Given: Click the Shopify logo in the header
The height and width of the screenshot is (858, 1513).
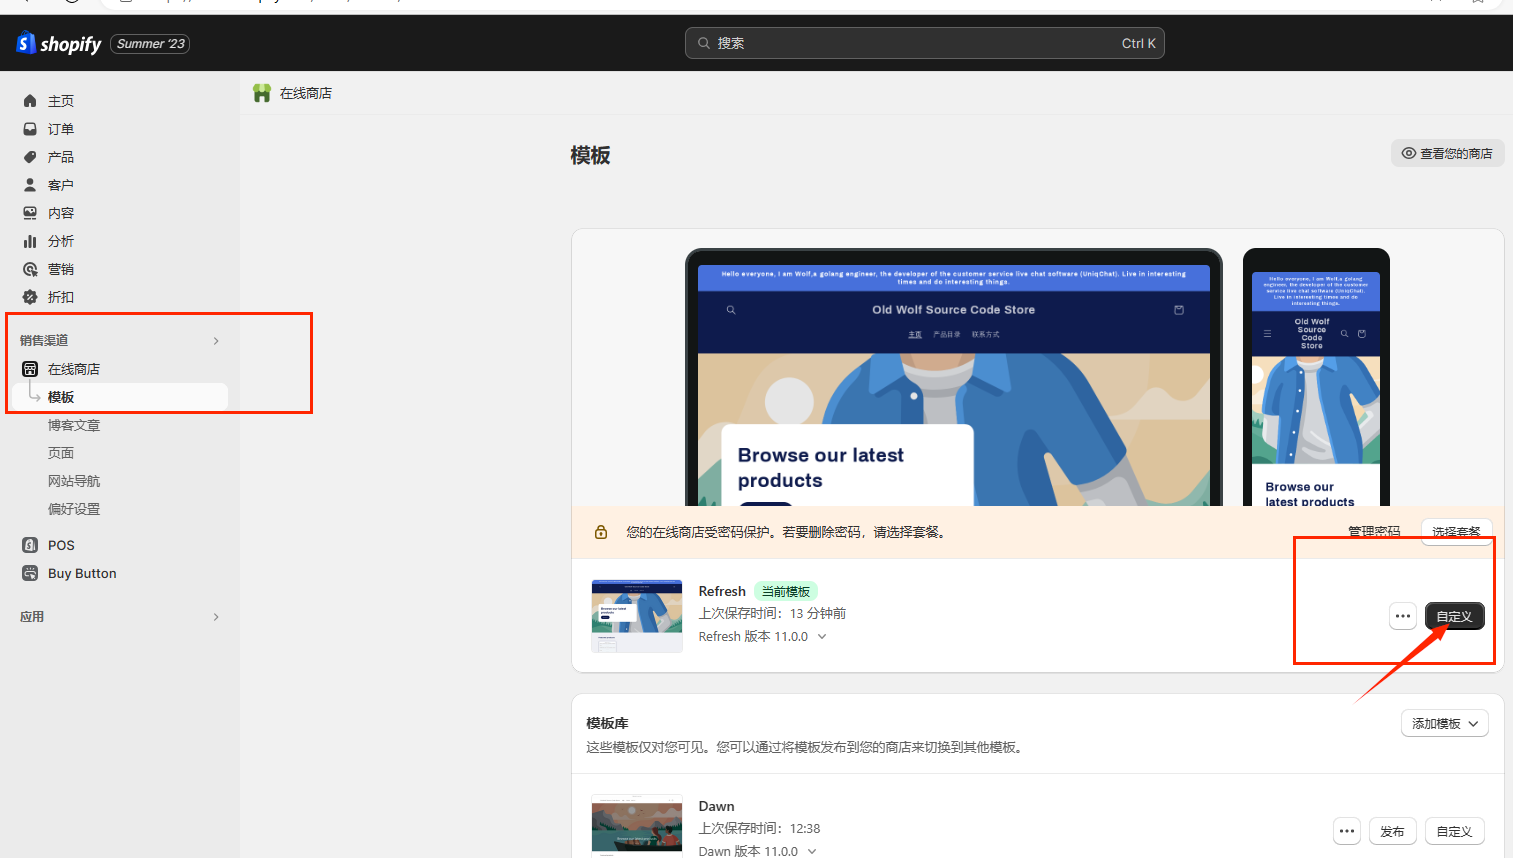Looking at the screenshot, I should point(58,43).
